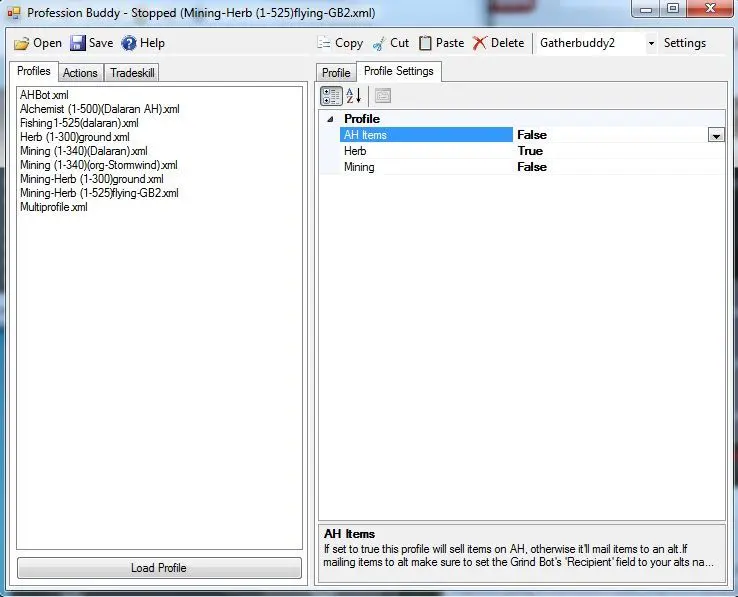This screenshot has width=738, height=597.
Task: Click the Gatherbuddy2 combo box text
Action: (577, 43)
